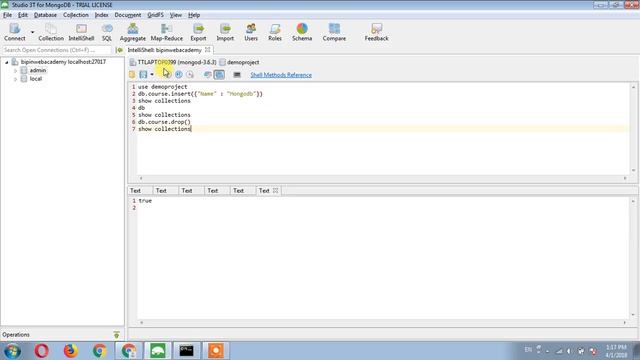Open the Users manager
640x360 pixels.
coord(251,32)
